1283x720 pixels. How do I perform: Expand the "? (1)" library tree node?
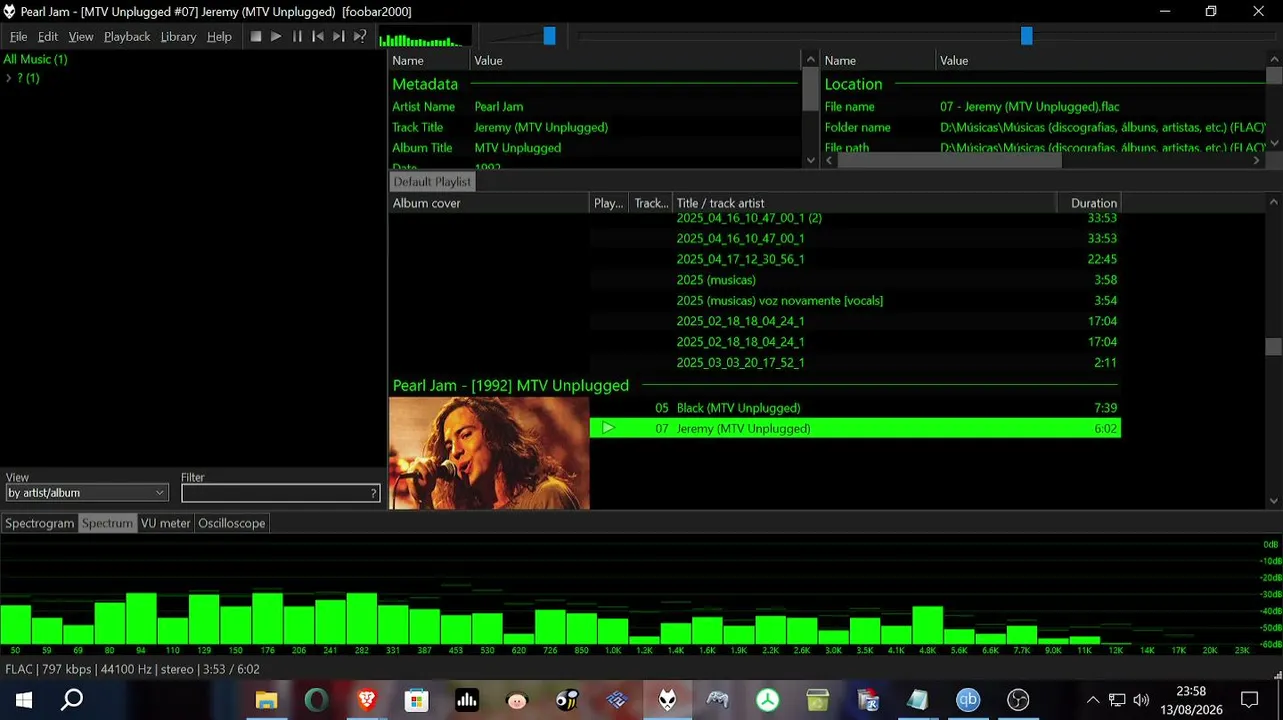pyautogui.click(x=9, y=78)
